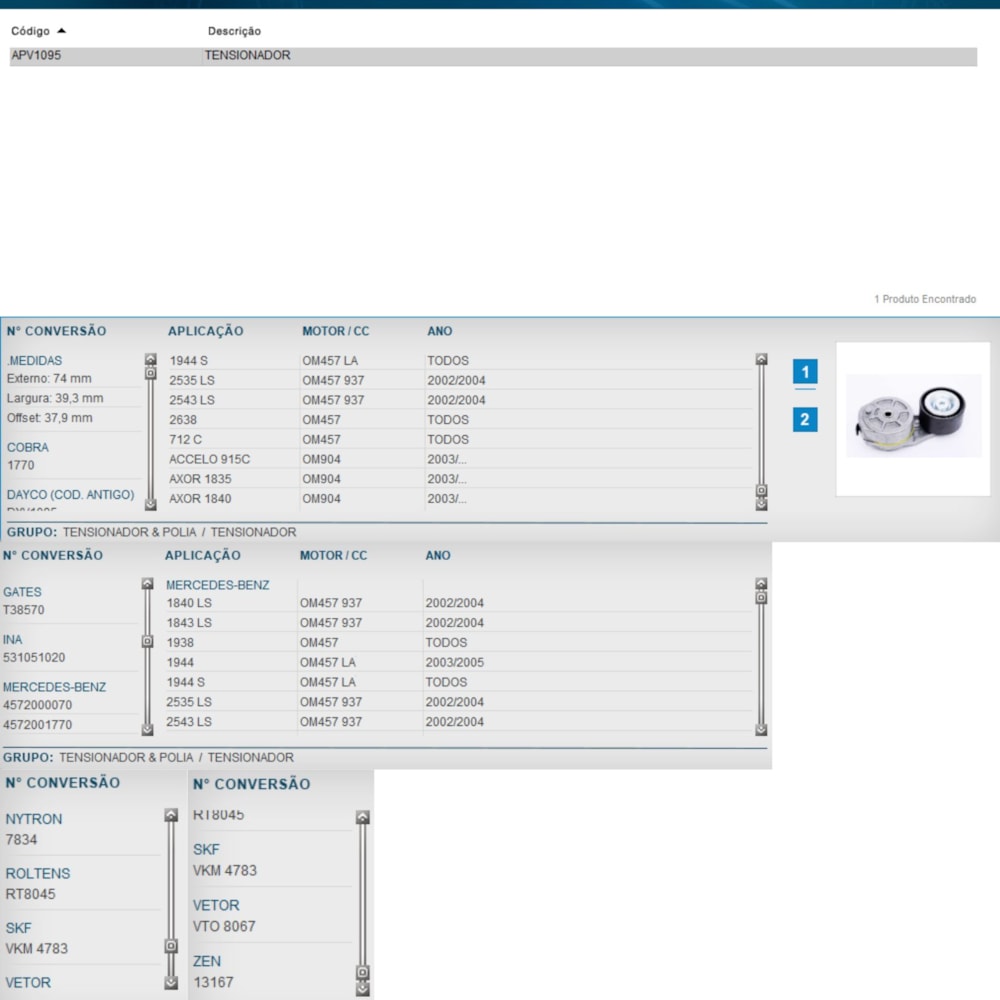
Task: Click the Código sort arrow icon
Action: [61, 31]
